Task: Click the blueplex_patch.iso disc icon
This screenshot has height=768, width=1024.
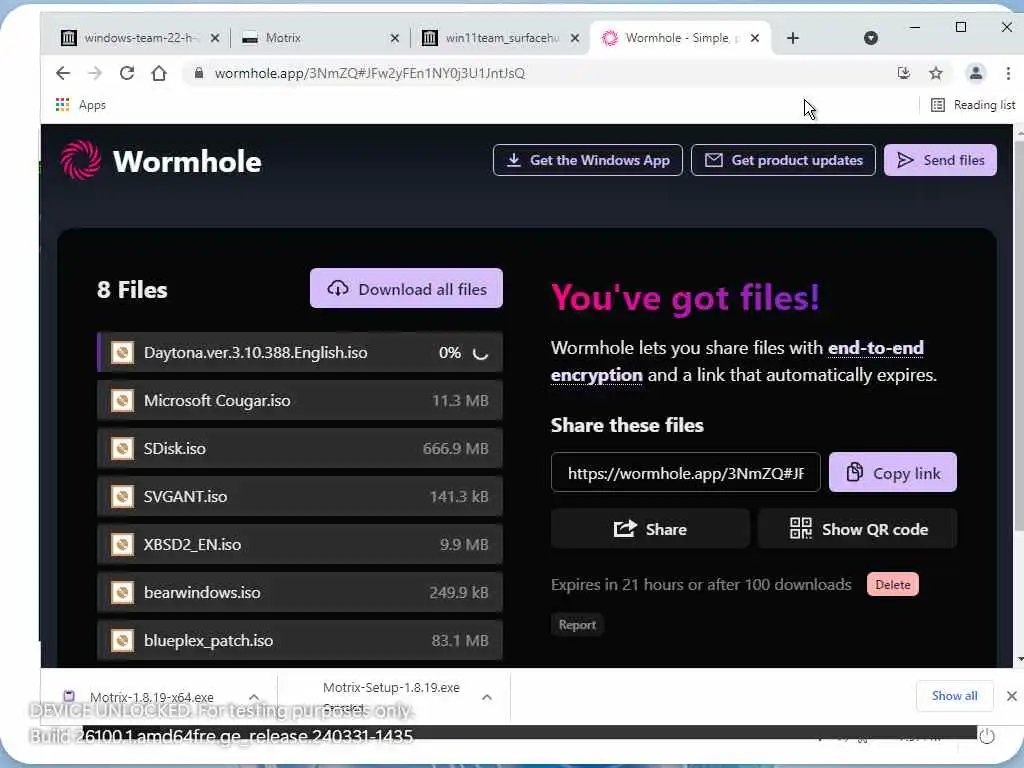Action: tap(122, 641)
